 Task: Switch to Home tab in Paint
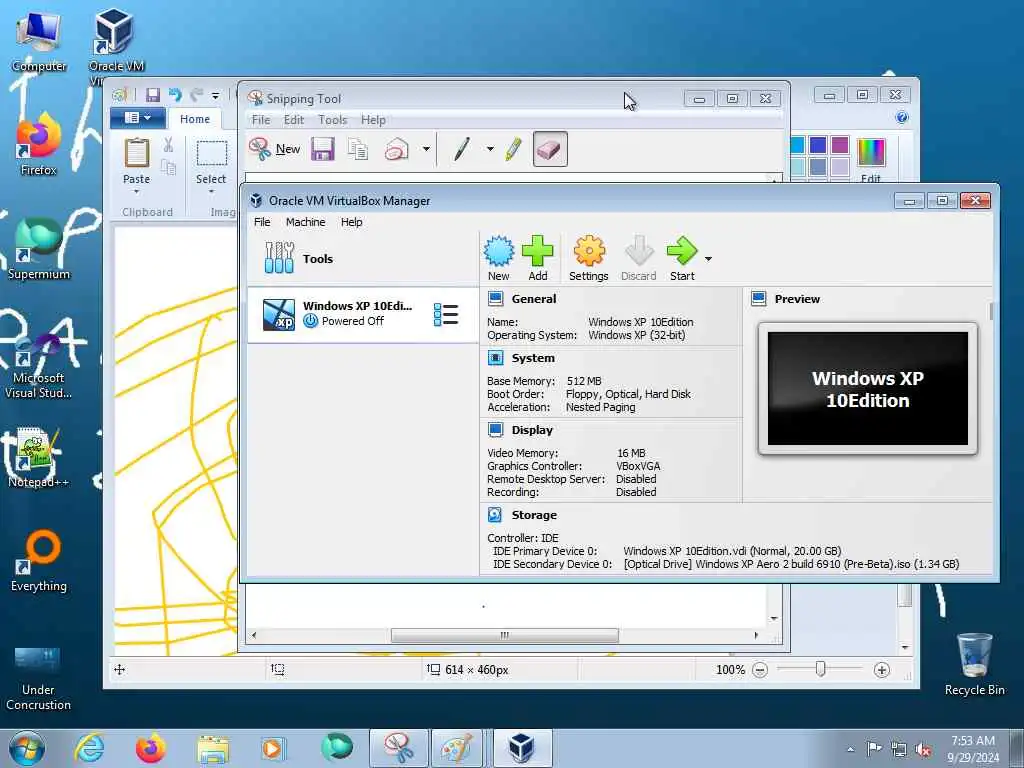point(195,119)
